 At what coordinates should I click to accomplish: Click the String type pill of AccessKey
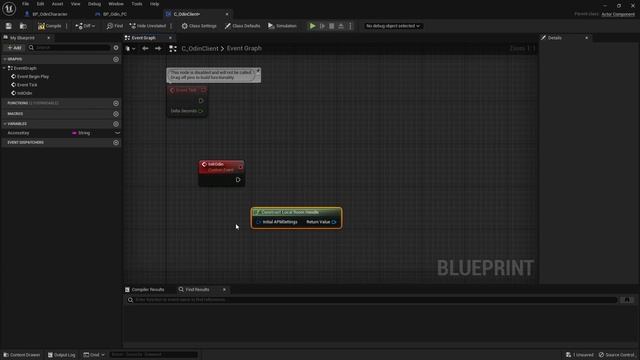coord(81,133)
